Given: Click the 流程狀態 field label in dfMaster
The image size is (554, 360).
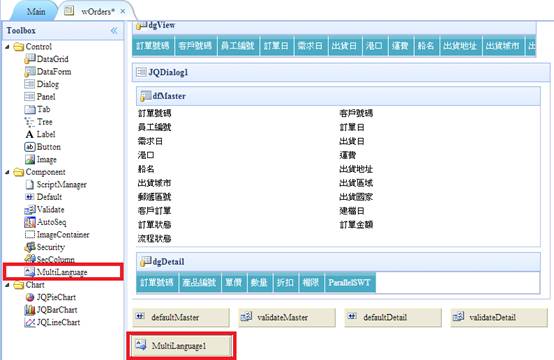Looking at the screenshot, I should [154, 238].
